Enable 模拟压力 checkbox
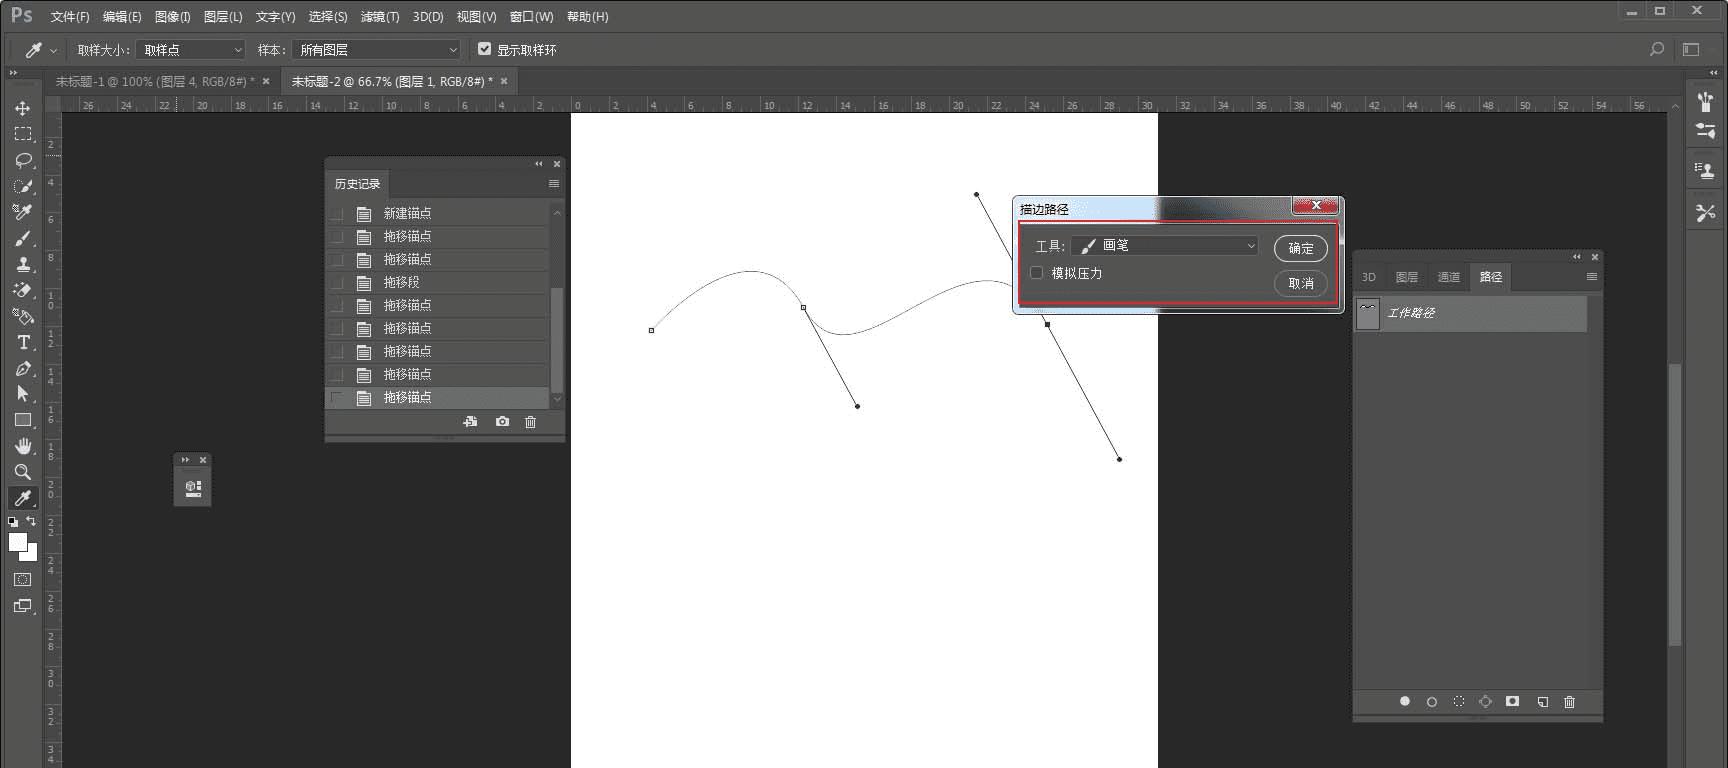The width and height of the screenshot is (1728, 768). (1037, 273)
